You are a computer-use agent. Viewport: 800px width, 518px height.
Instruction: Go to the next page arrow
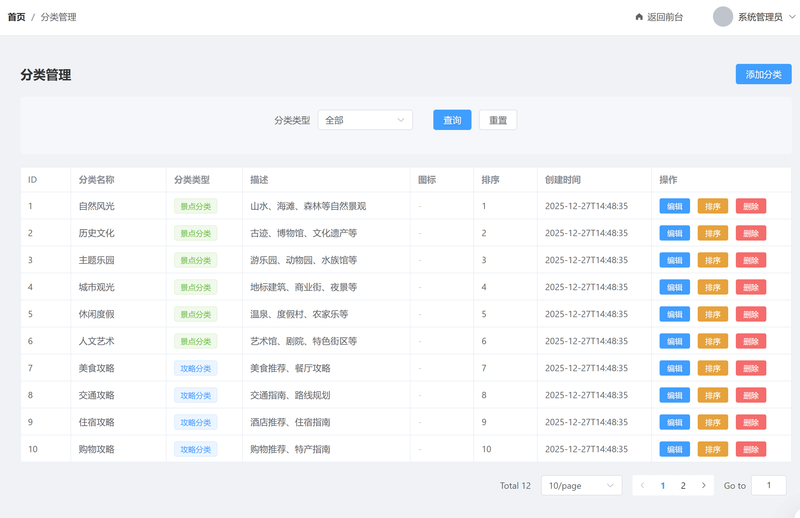click(x=704, y=485)
